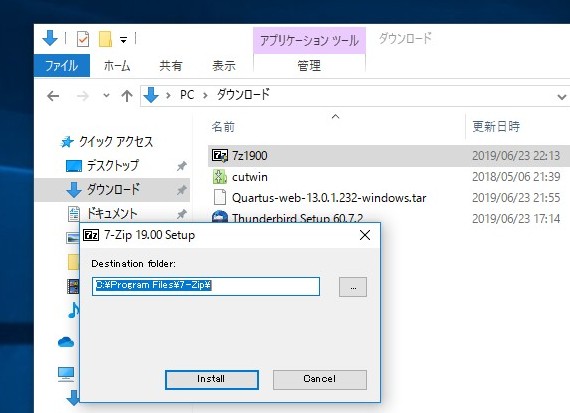570x413 pixels.
Task: Expand the chevron before PC in address bar
Action: [x=168, y=96]
